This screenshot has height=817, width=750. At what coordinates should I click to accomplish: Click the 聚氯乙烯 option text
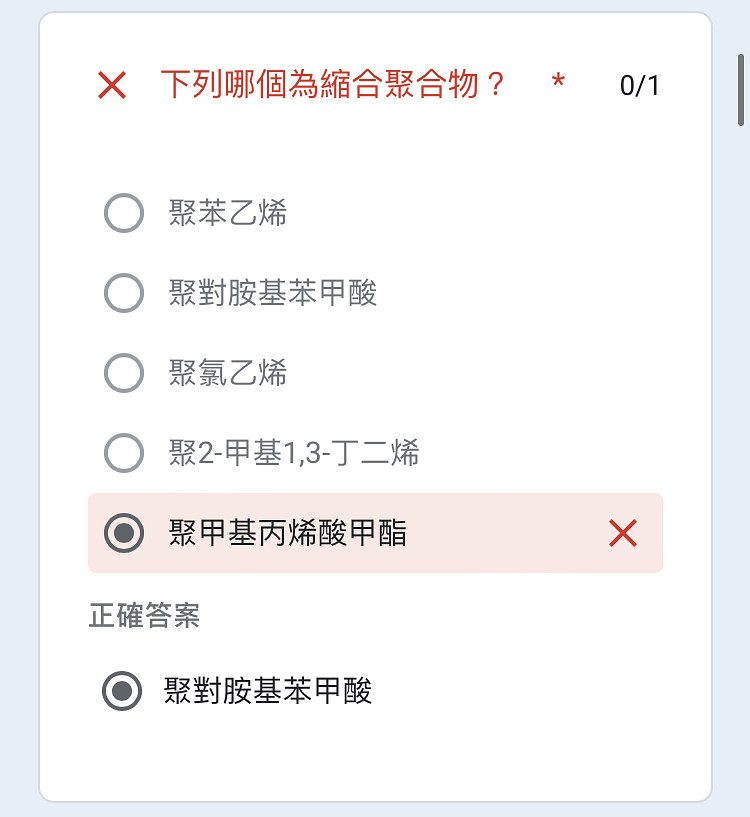coord(228,373)
